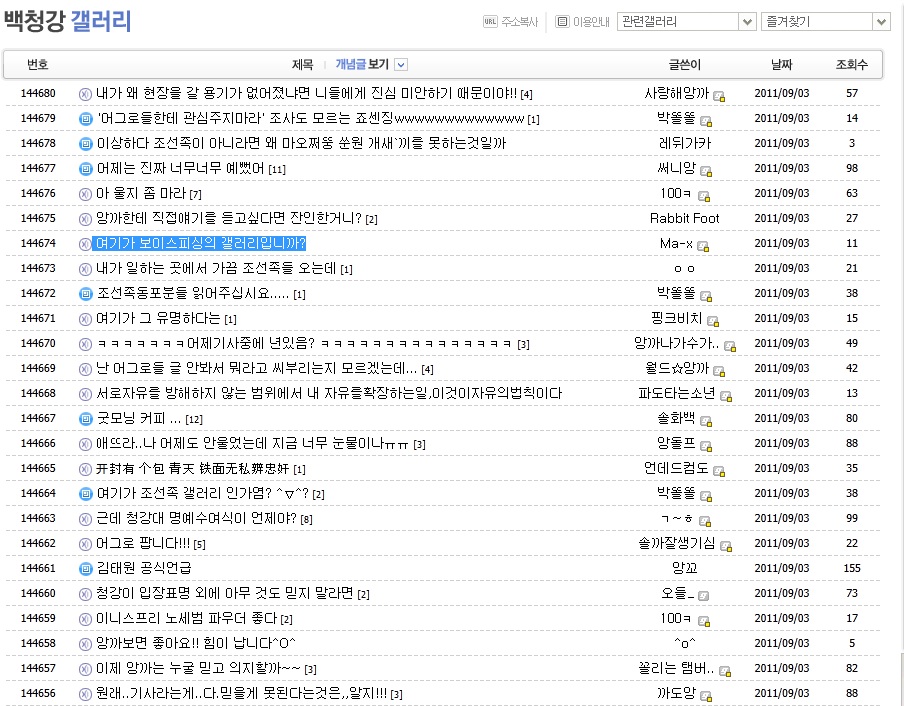Click comment count [8] on post 144663
The width and height of the screenshot is (904, 706).
pos(306,519)
